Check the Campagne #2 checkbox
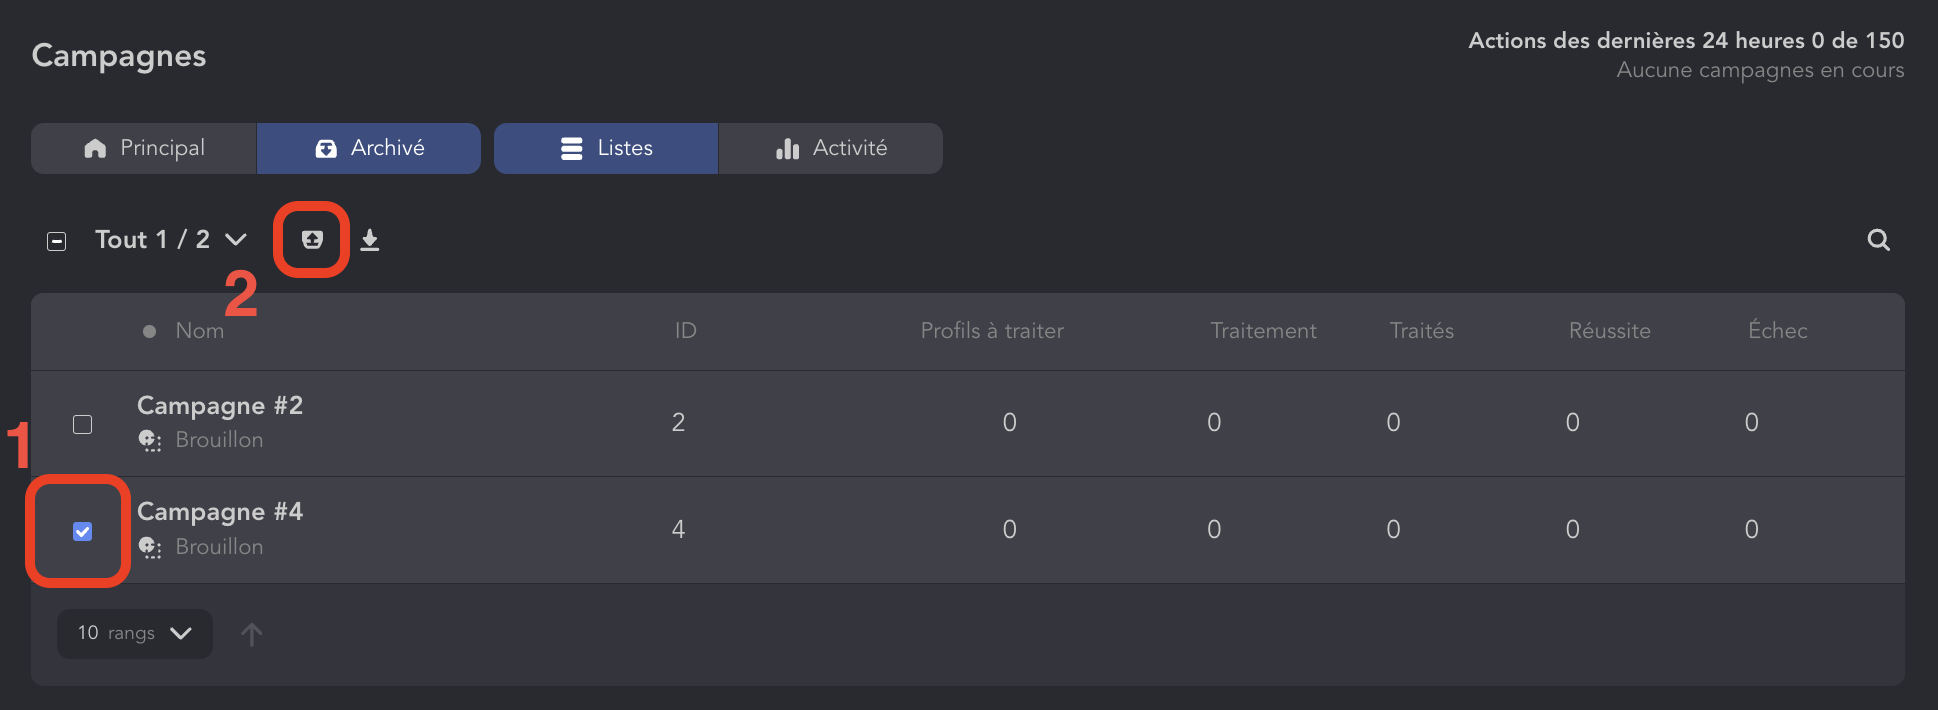Viewport: 1938px width, 710px height. coord(83,424)
